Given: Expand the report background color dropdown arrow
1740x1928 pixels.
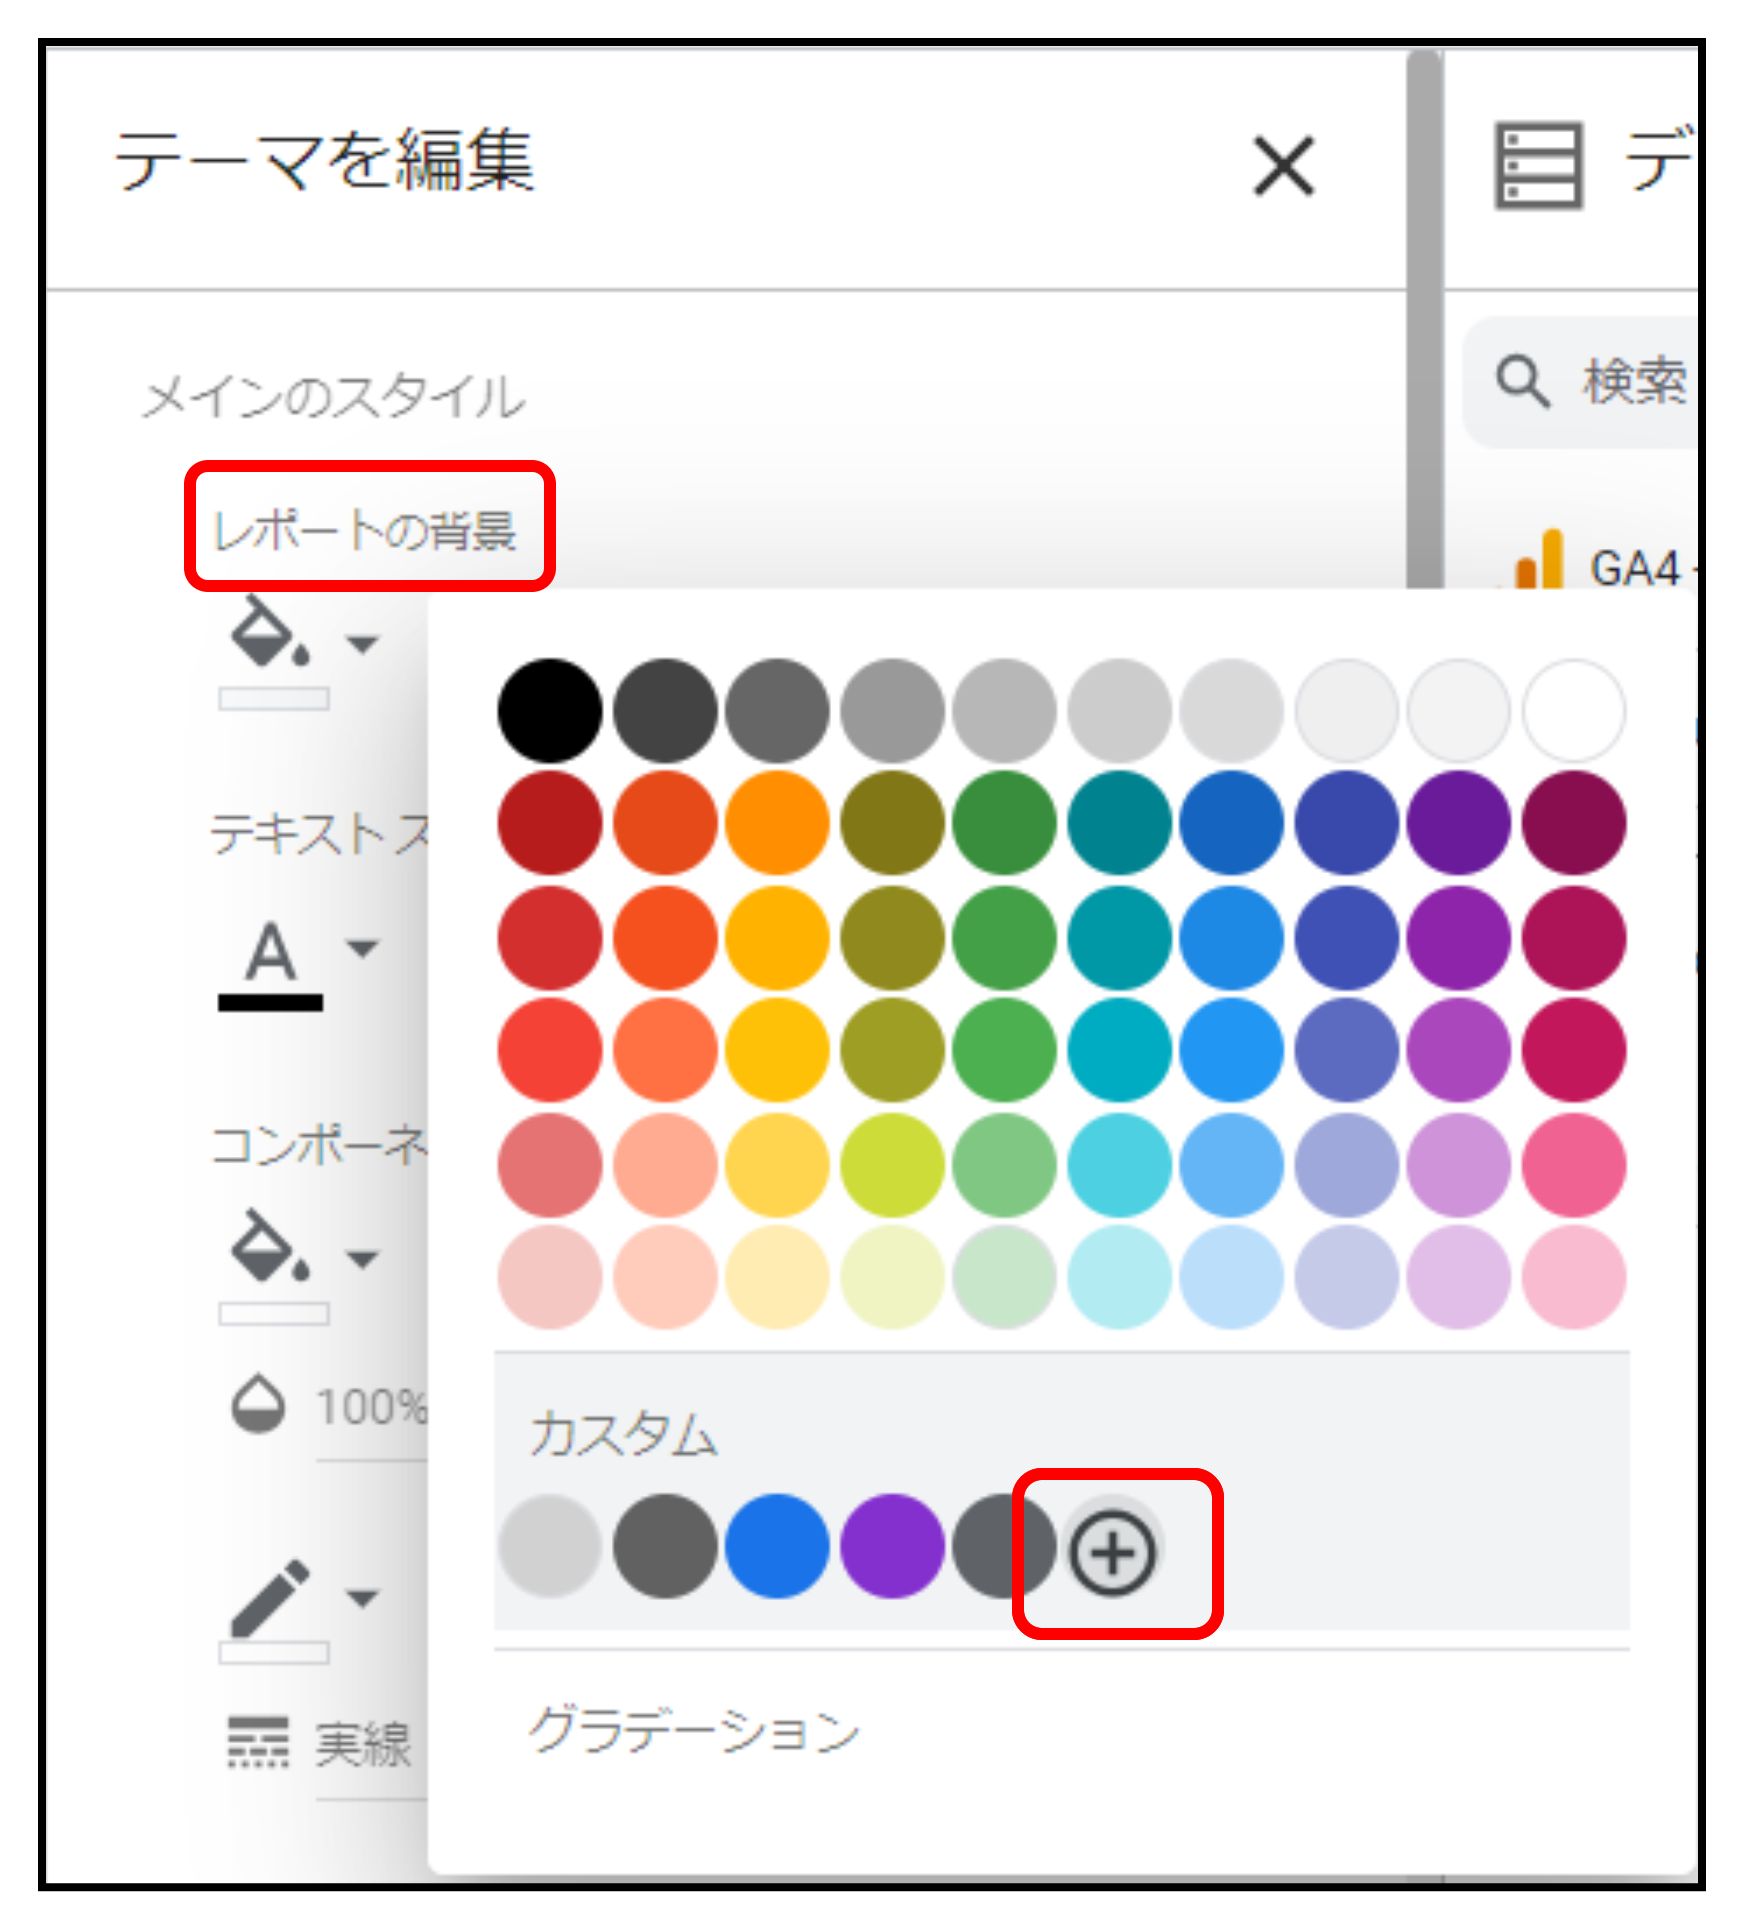Looking at the screenshot, I should pos(362,643).
